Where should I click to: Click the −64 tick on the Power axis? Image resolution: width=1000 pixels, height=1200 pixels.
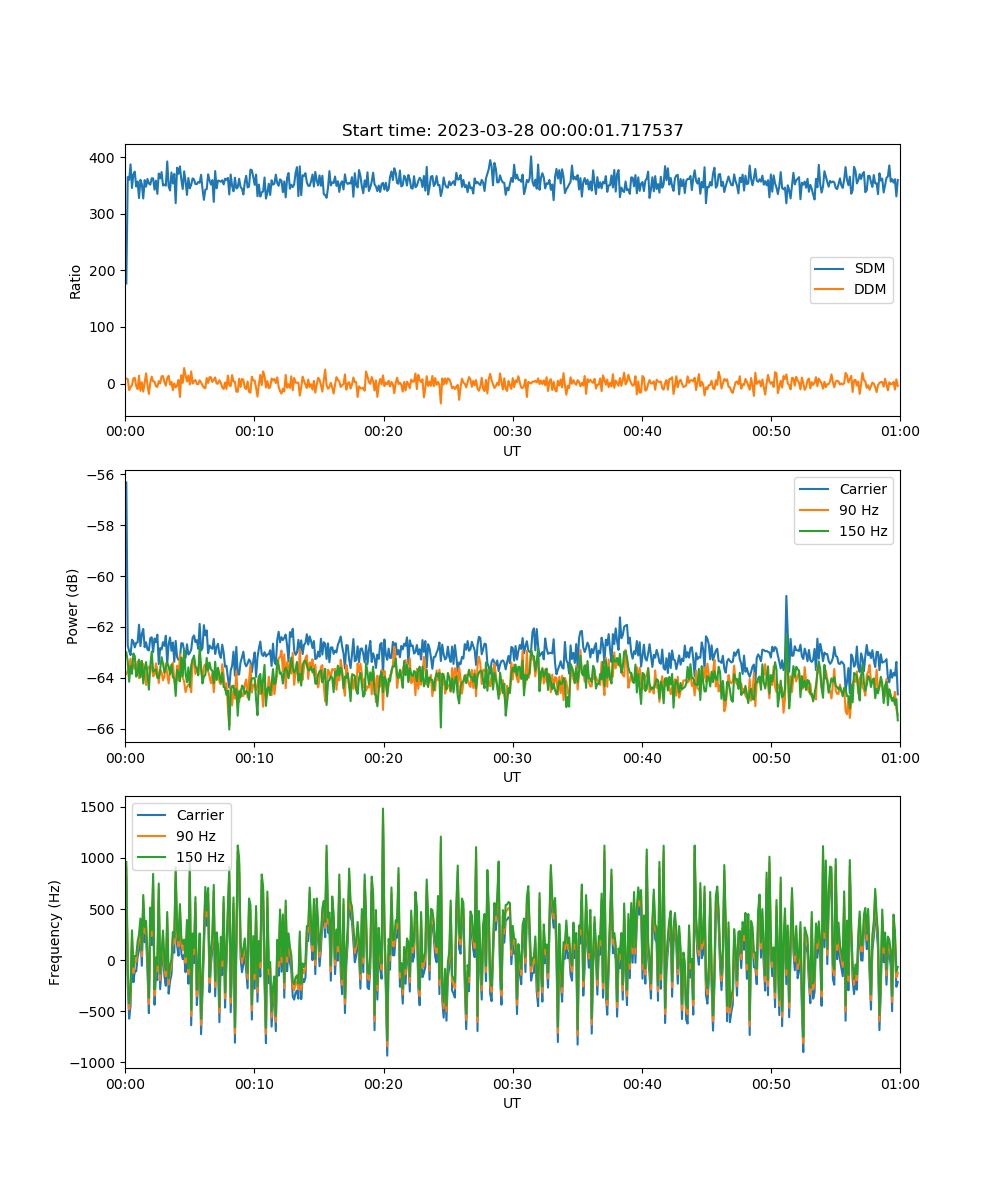tap(103, 679)
